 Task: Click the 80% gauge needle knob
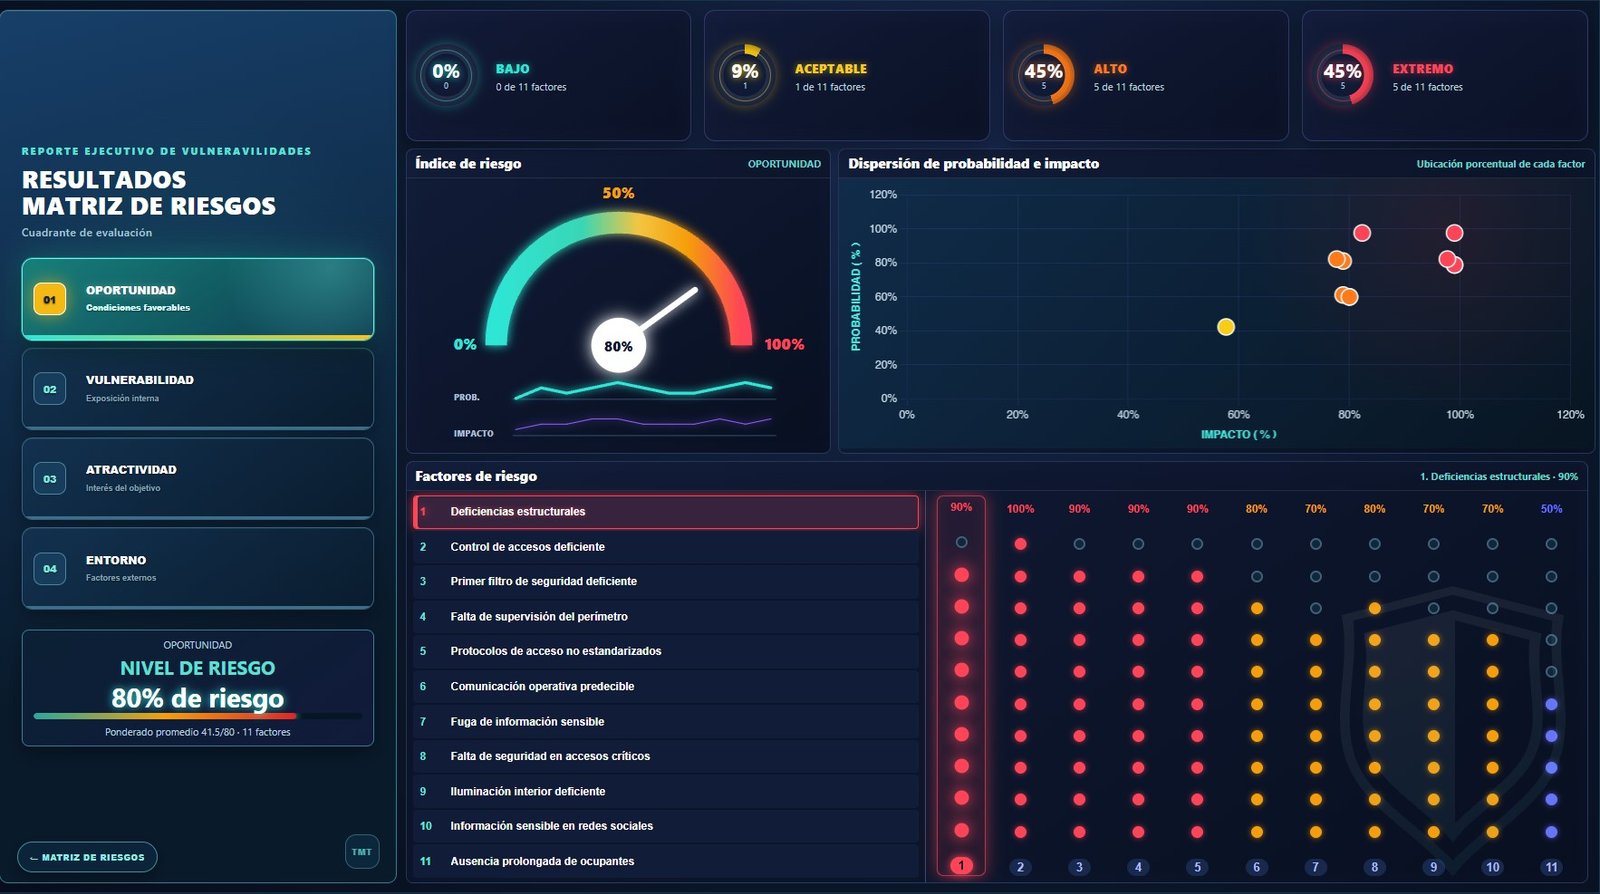point(618,346)
